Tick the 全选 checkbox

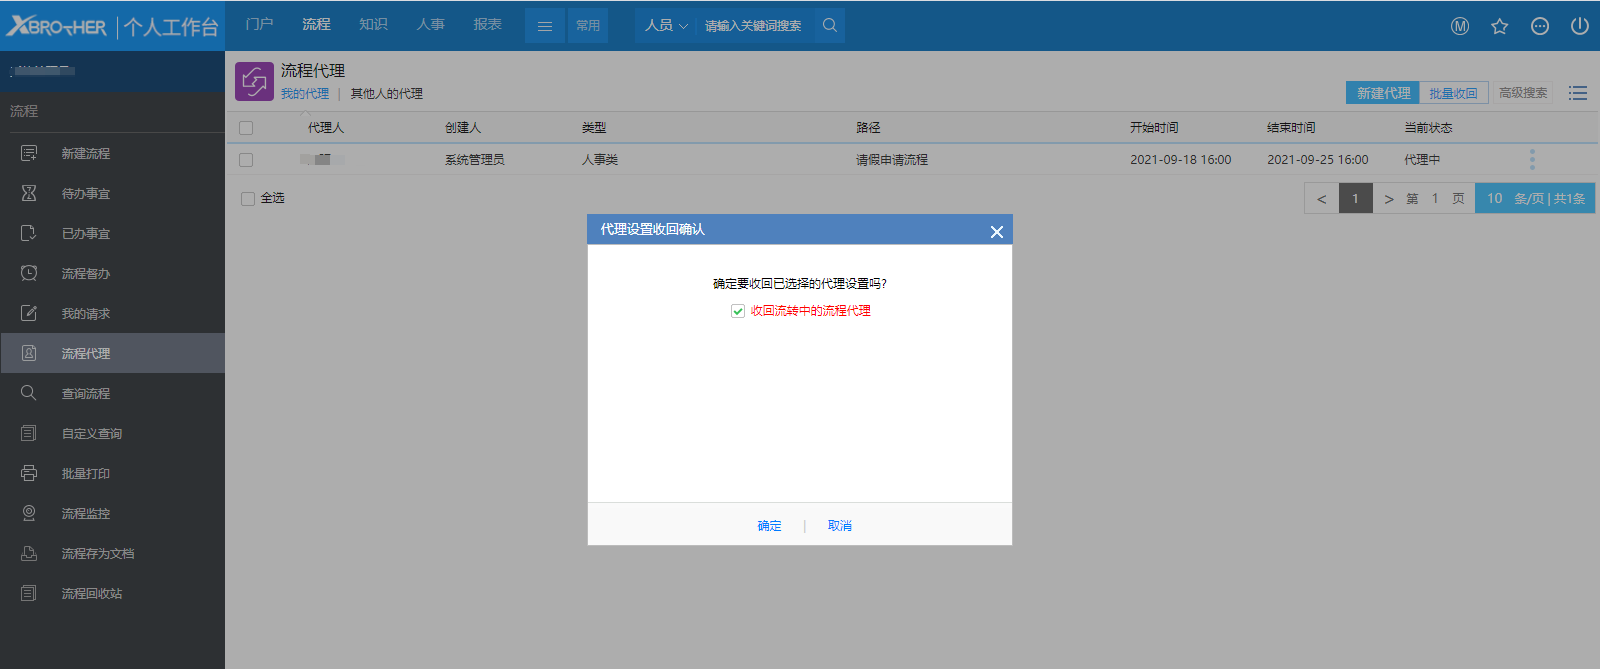[x=248, y=199]
